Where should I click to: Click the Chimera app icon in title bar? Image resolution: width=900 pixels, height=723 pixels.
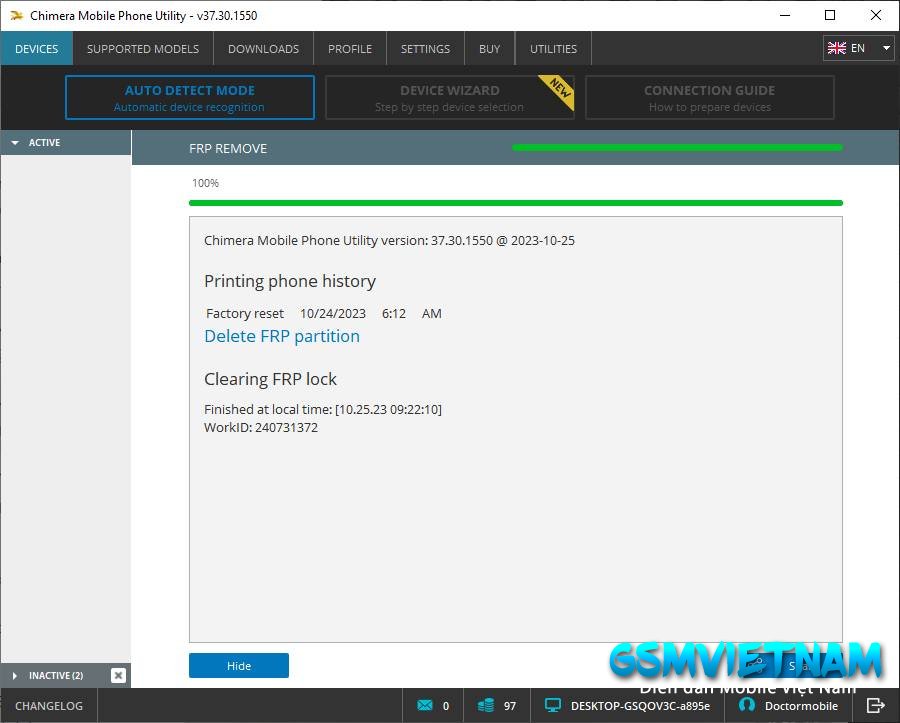tap(16, 15)
